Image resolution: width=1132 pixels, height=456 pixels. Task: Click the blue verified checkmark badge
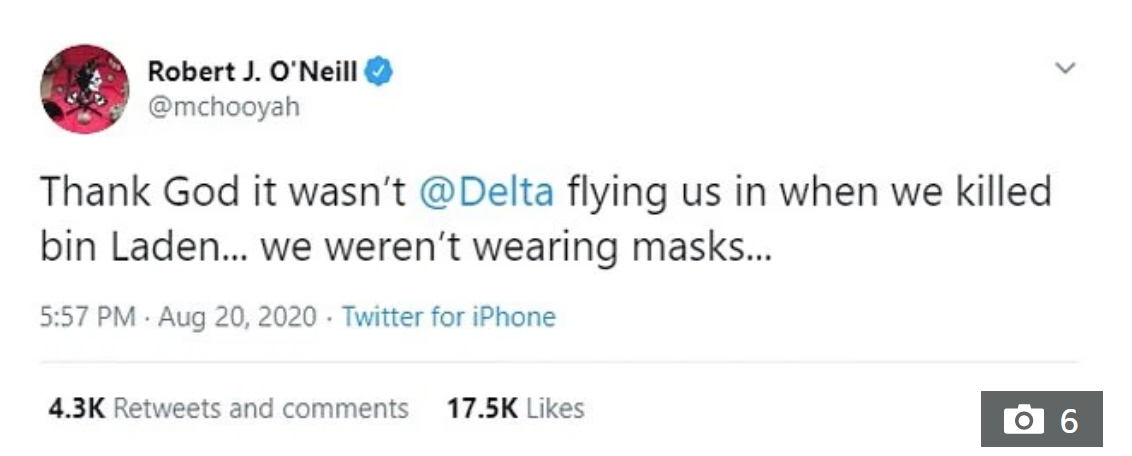coord(379,72)
